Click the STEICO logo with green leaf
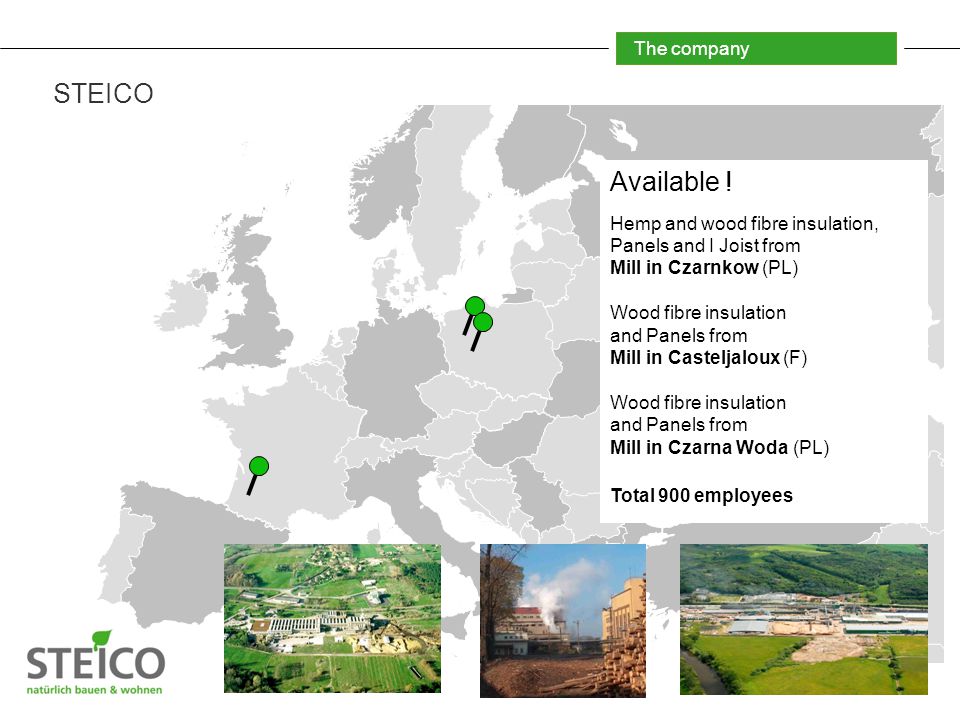960x720 pixels. tap(96, 663)
